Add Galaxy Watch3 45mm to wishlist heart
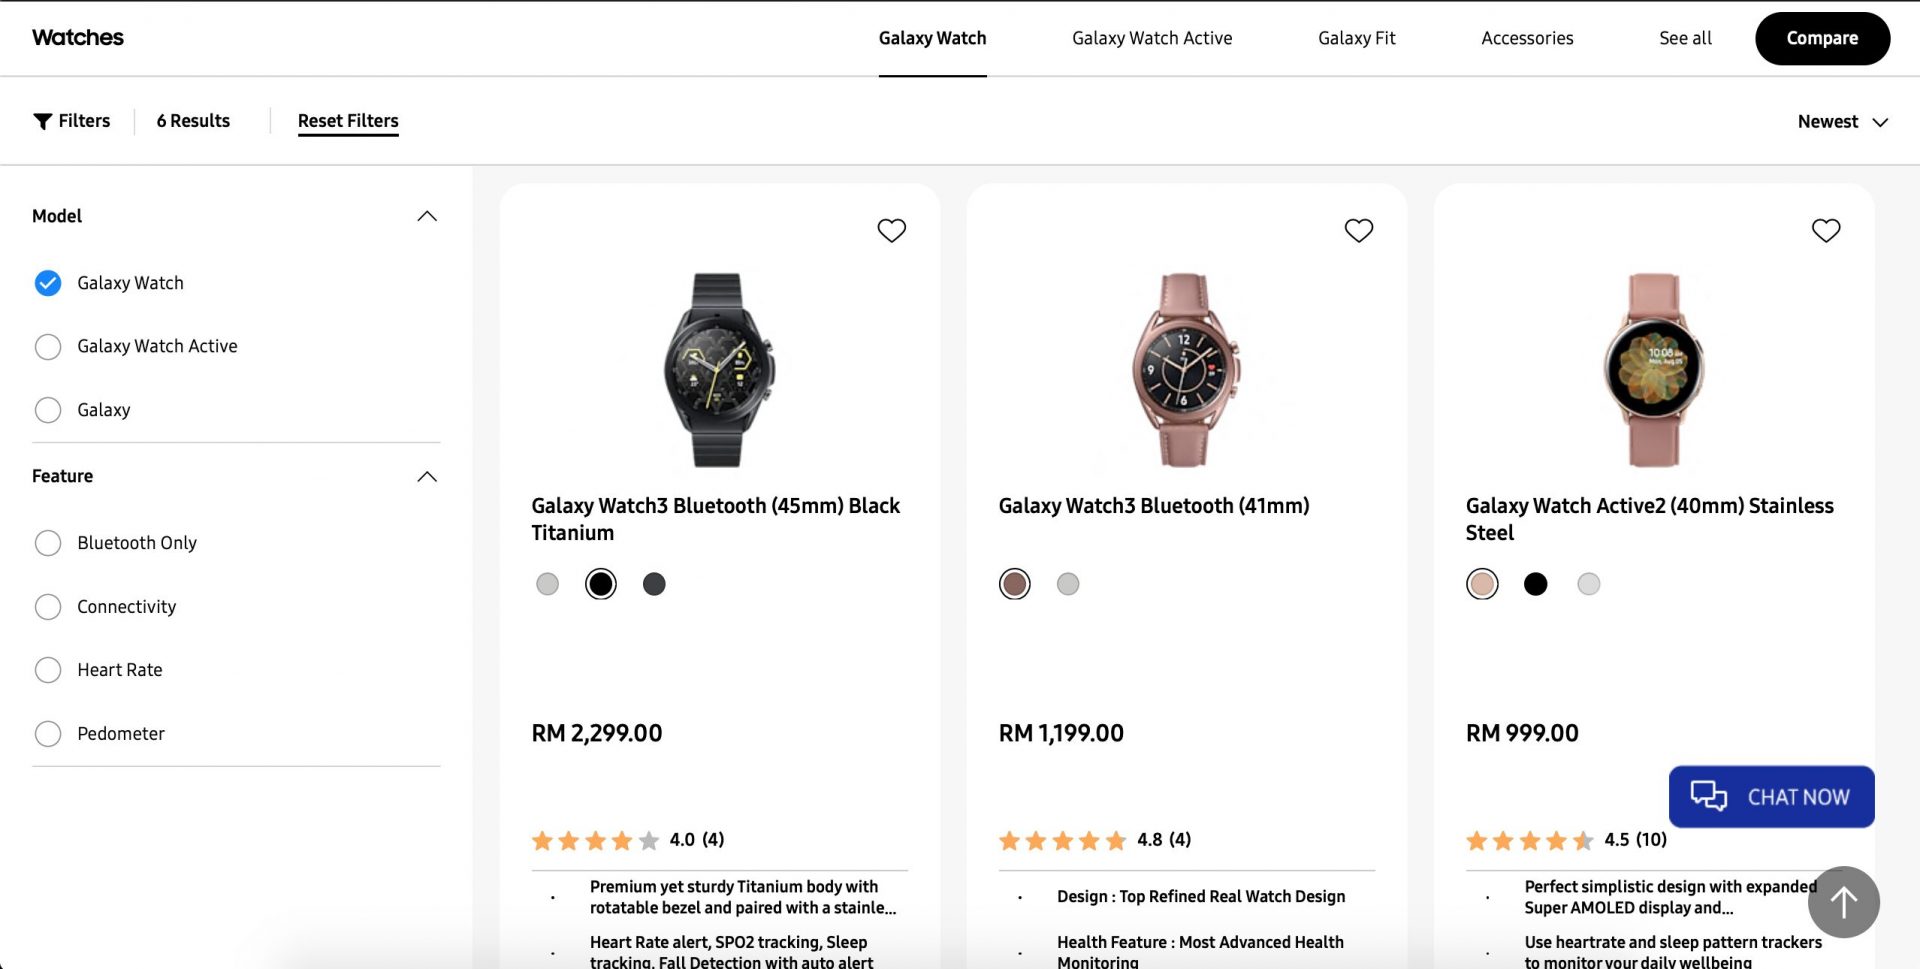This screenshot has height=969, width=1920. coord(891,230)
